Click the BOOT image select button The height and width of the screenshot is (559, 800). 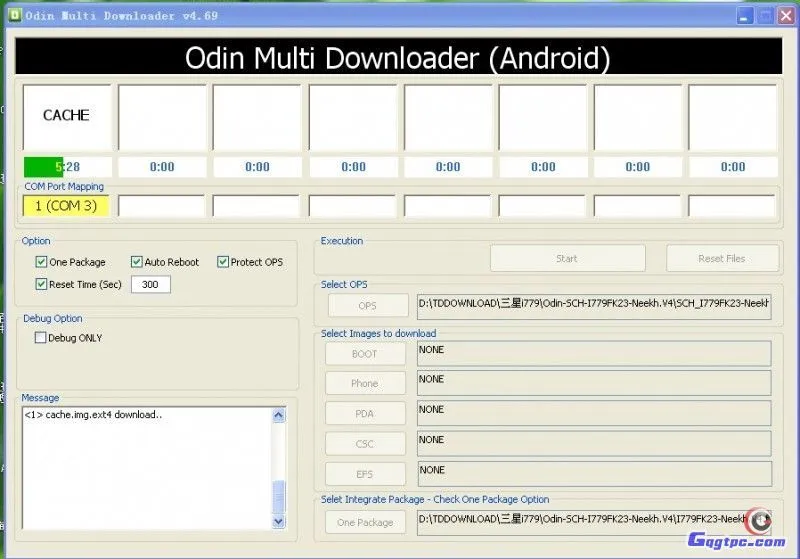[365, 354]
